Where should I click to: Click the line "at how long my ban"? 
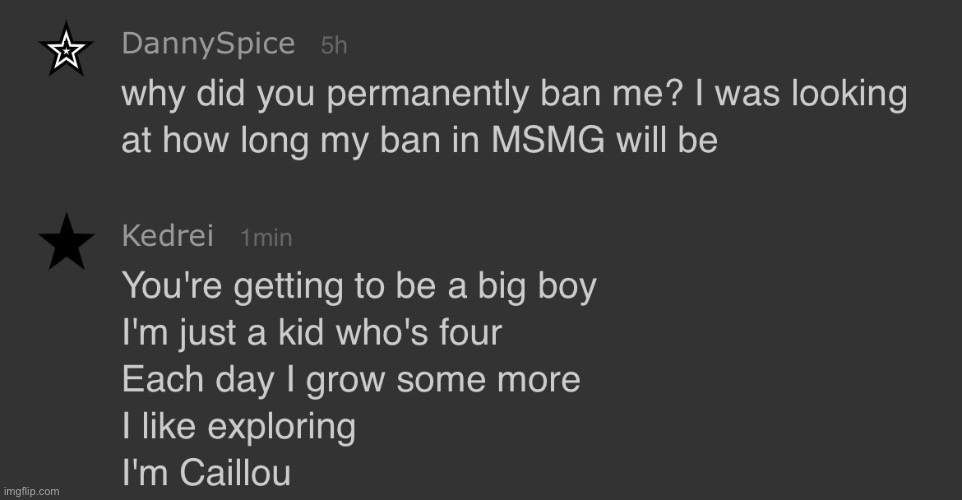point(419,140)
